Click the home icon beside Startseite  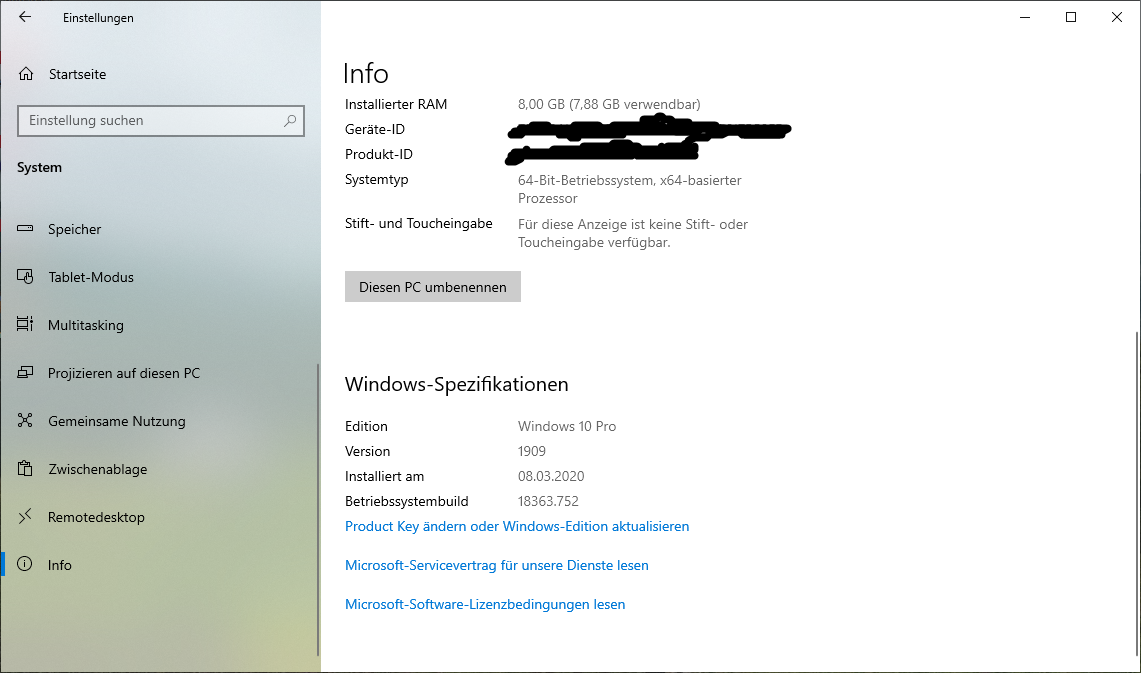(26, 73)
